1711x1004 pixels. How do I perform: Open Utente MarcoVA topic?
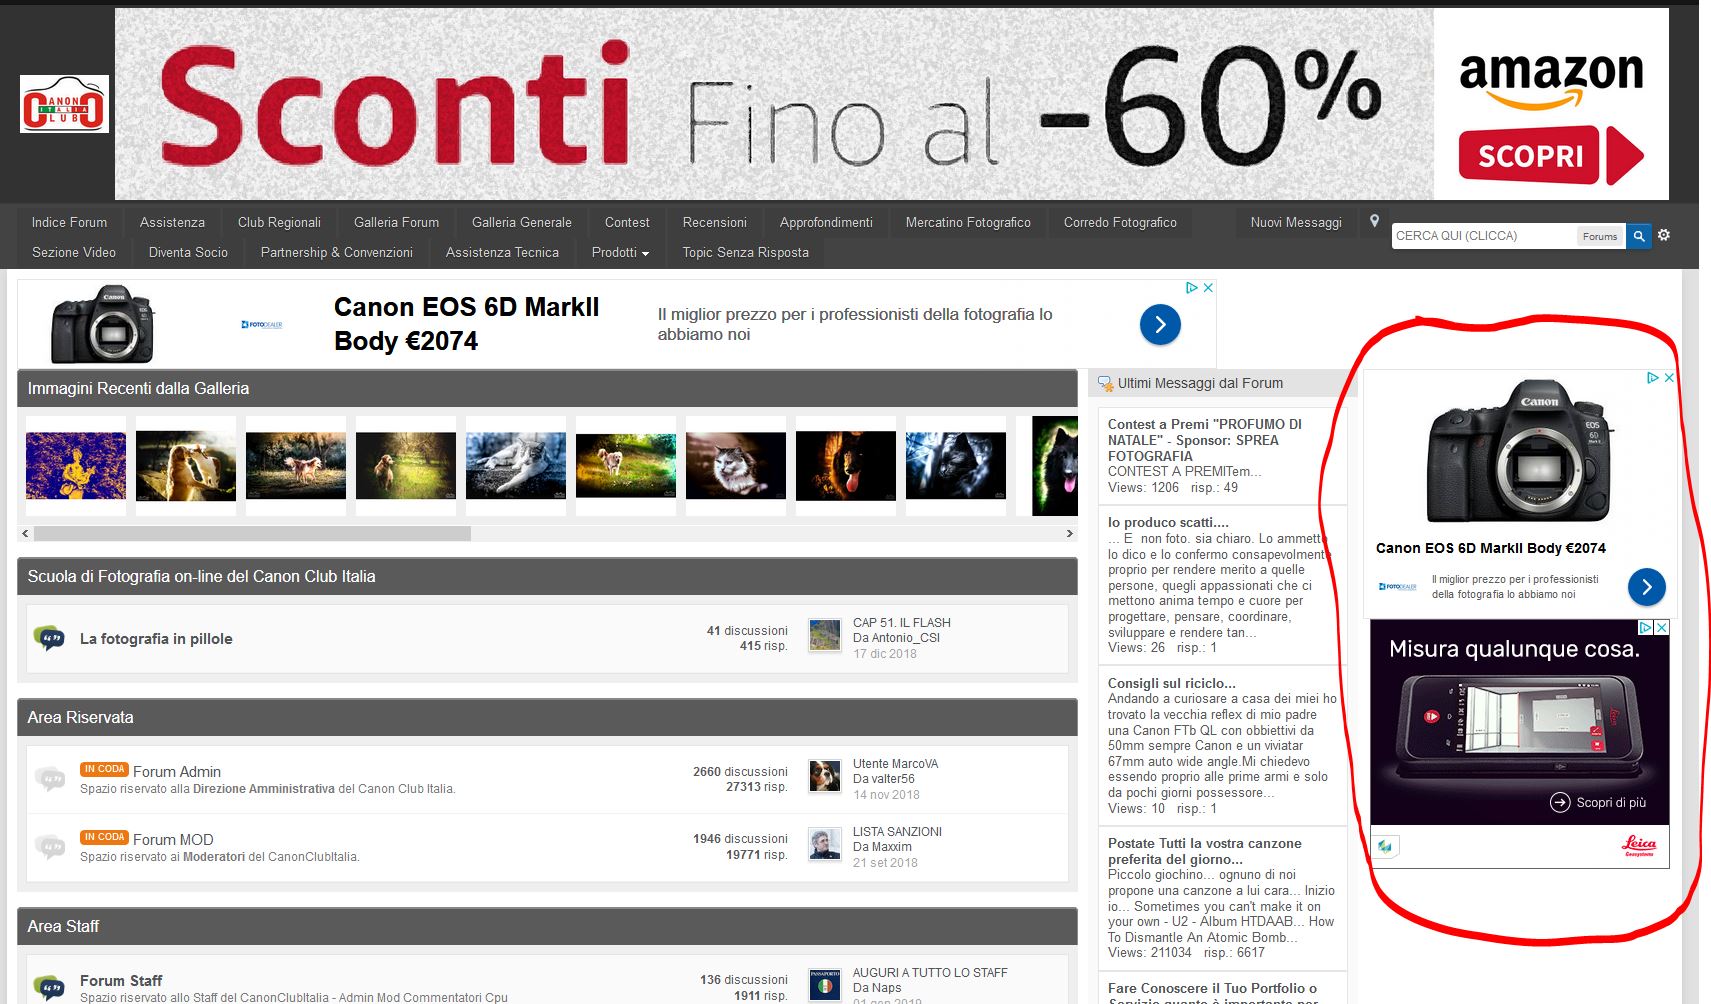895,764
